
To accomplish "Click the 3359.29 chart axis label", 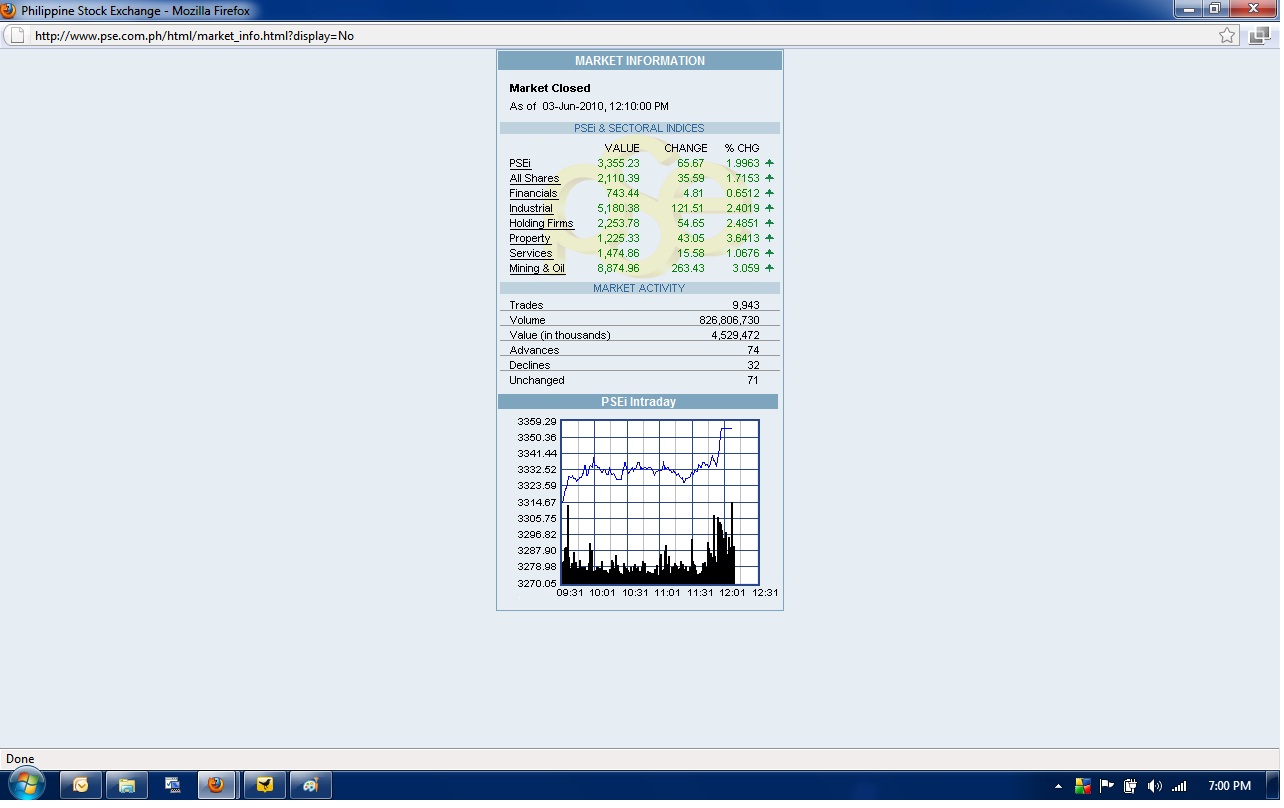I will (x=537, y=422).
